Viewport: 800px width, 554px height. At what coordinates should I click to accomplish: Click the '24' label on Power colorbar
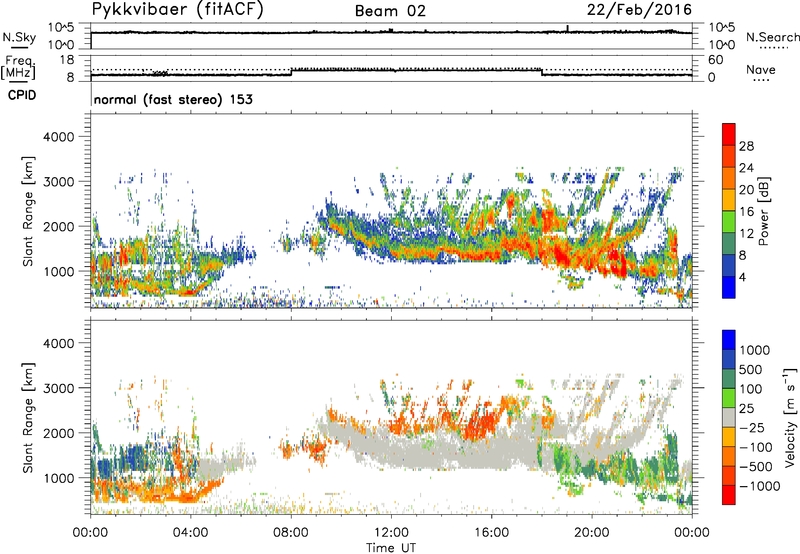(x=746, y=168)
